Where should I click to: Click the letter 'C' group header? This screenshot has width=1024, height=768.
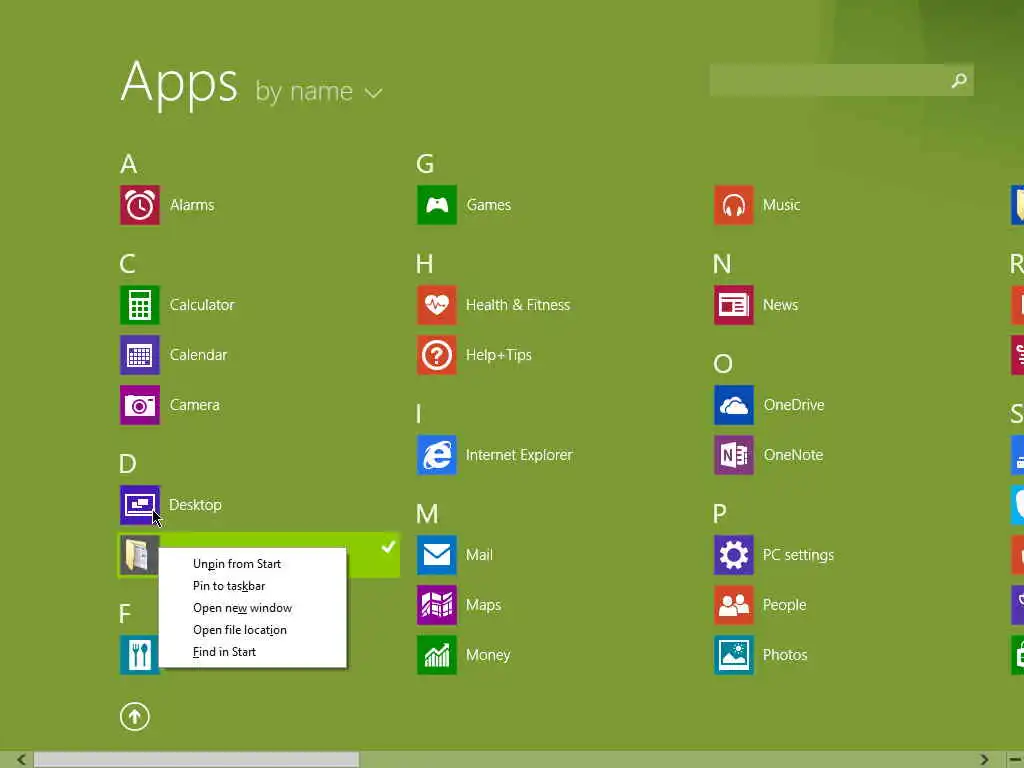pos(128,264)
